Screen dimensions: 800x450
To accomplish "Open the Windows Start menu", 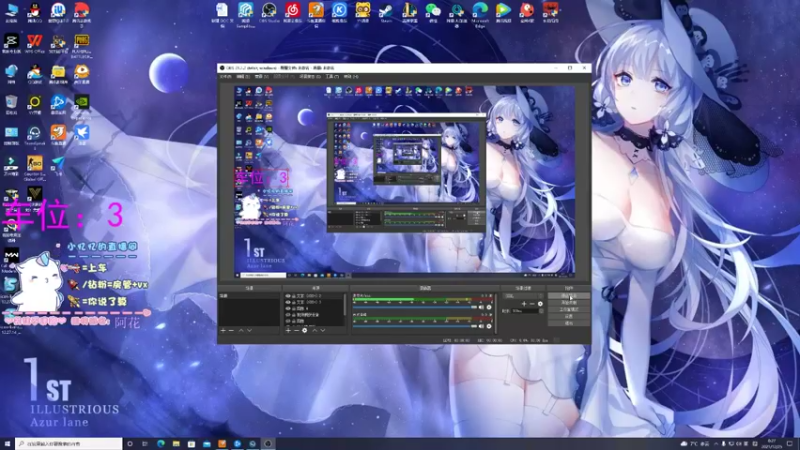I will coord(7,444).
